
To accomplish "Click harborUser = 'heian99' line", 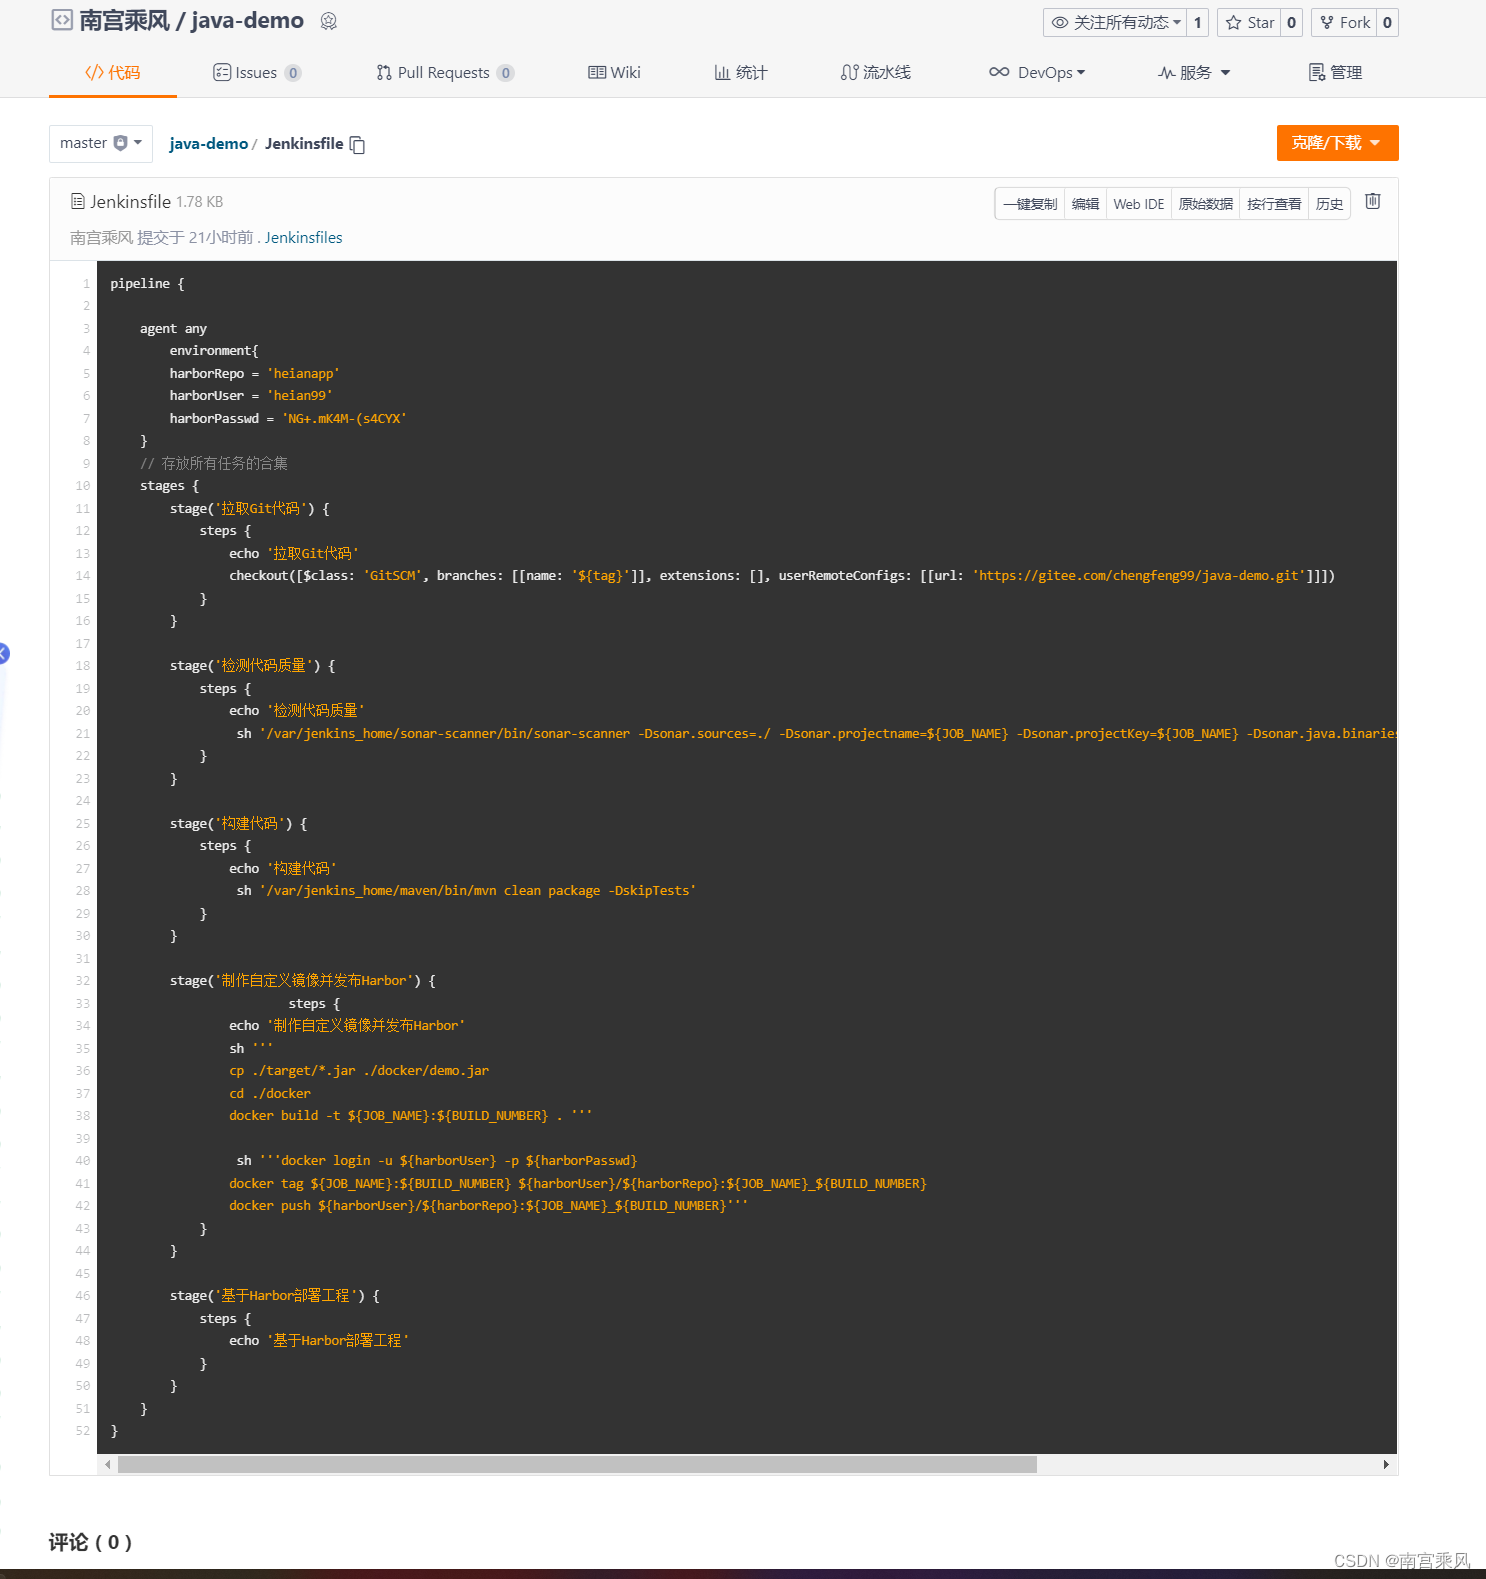I will [251, 396].
